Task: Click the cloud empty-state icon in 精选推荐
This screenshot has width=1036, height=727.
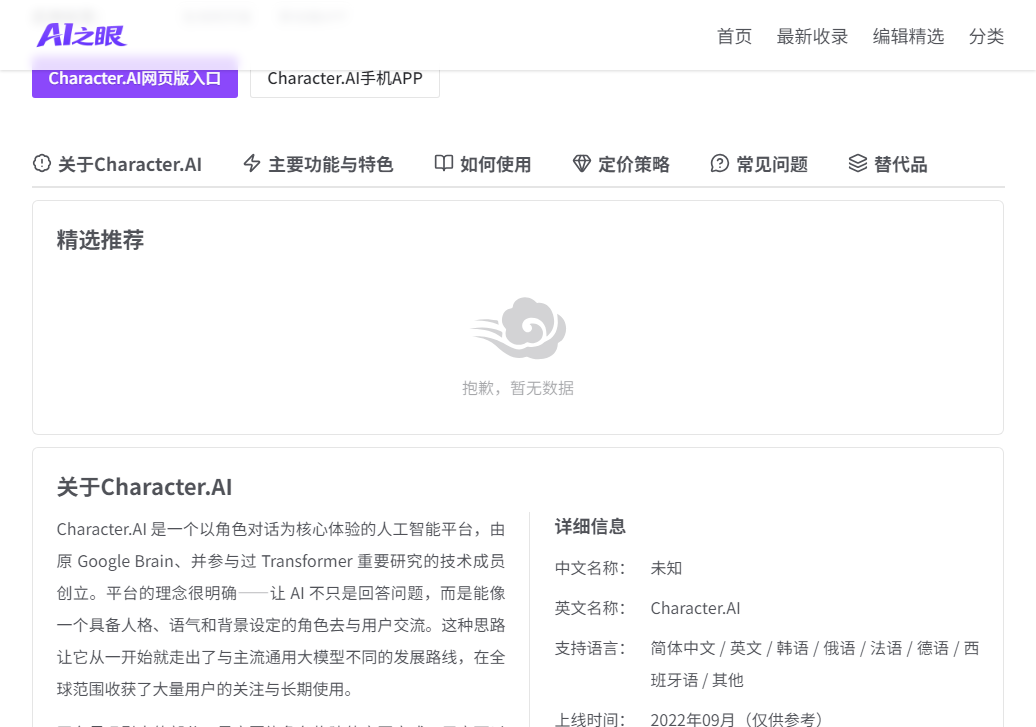Action: [x=519, y=328]
